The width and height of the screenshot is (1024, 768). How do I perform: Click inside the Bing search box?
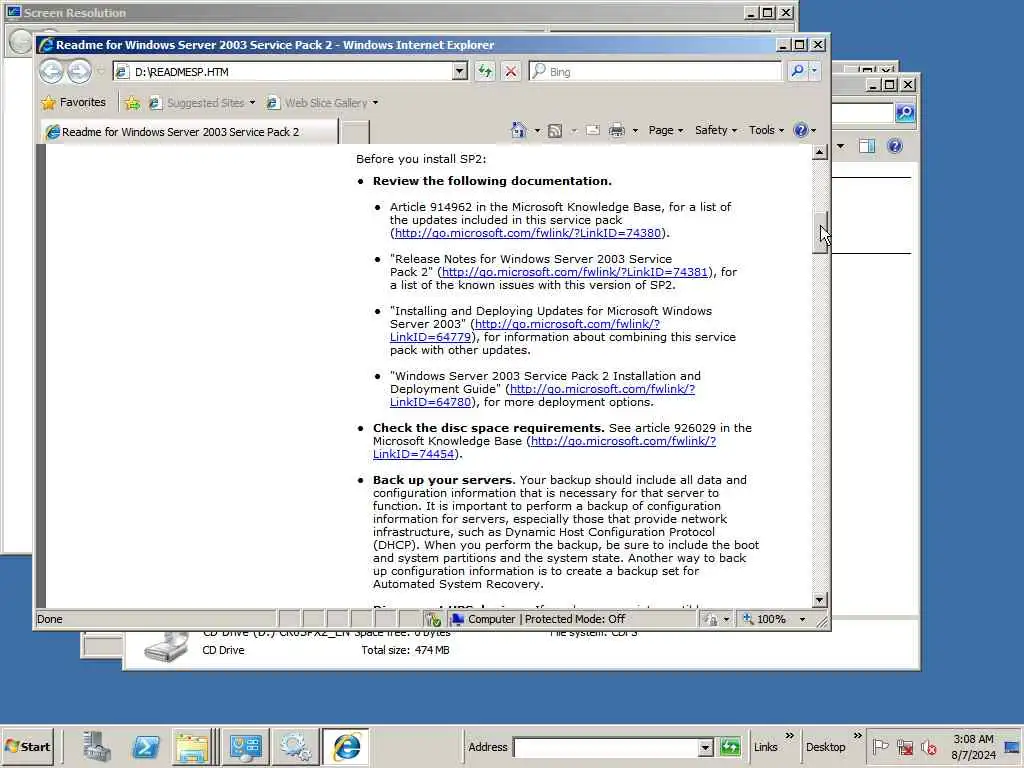(x=655, y=71)
